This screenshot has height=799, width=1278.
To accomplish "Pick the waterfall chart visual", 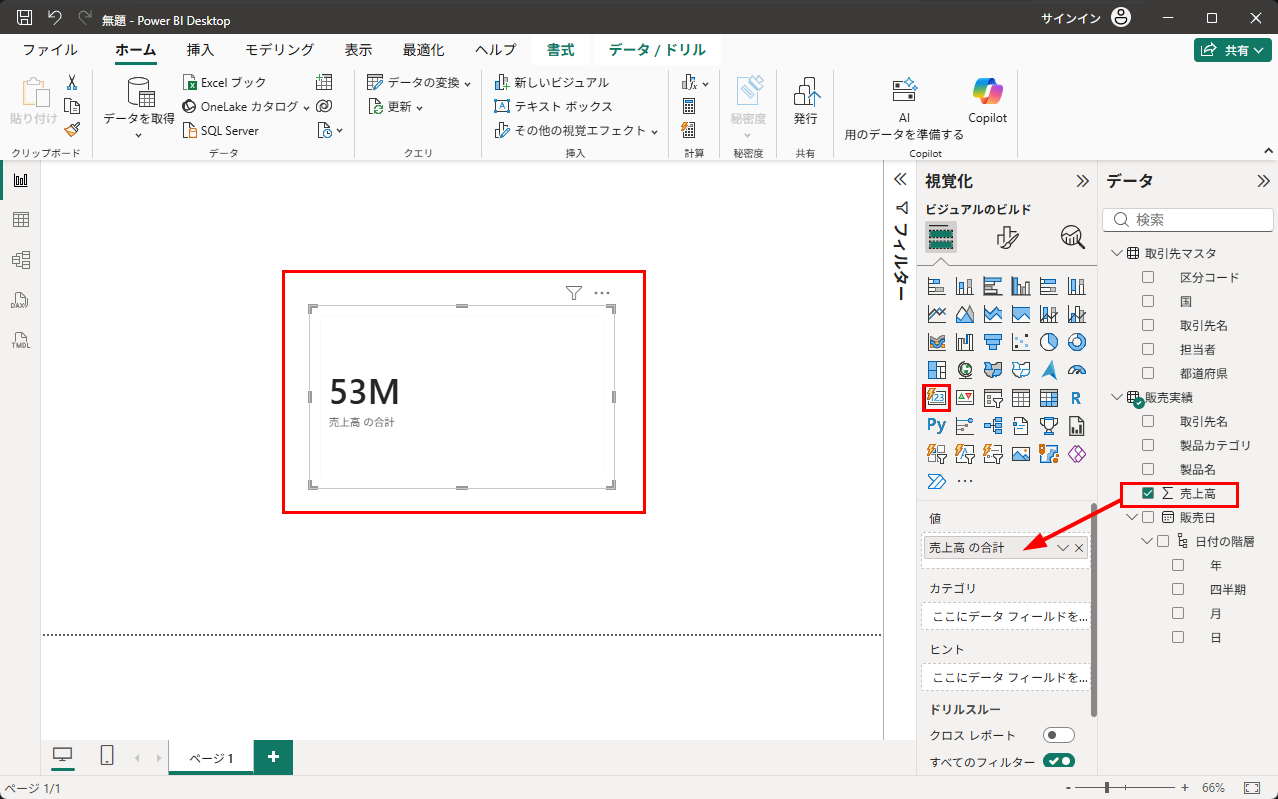I will point(965,342).
